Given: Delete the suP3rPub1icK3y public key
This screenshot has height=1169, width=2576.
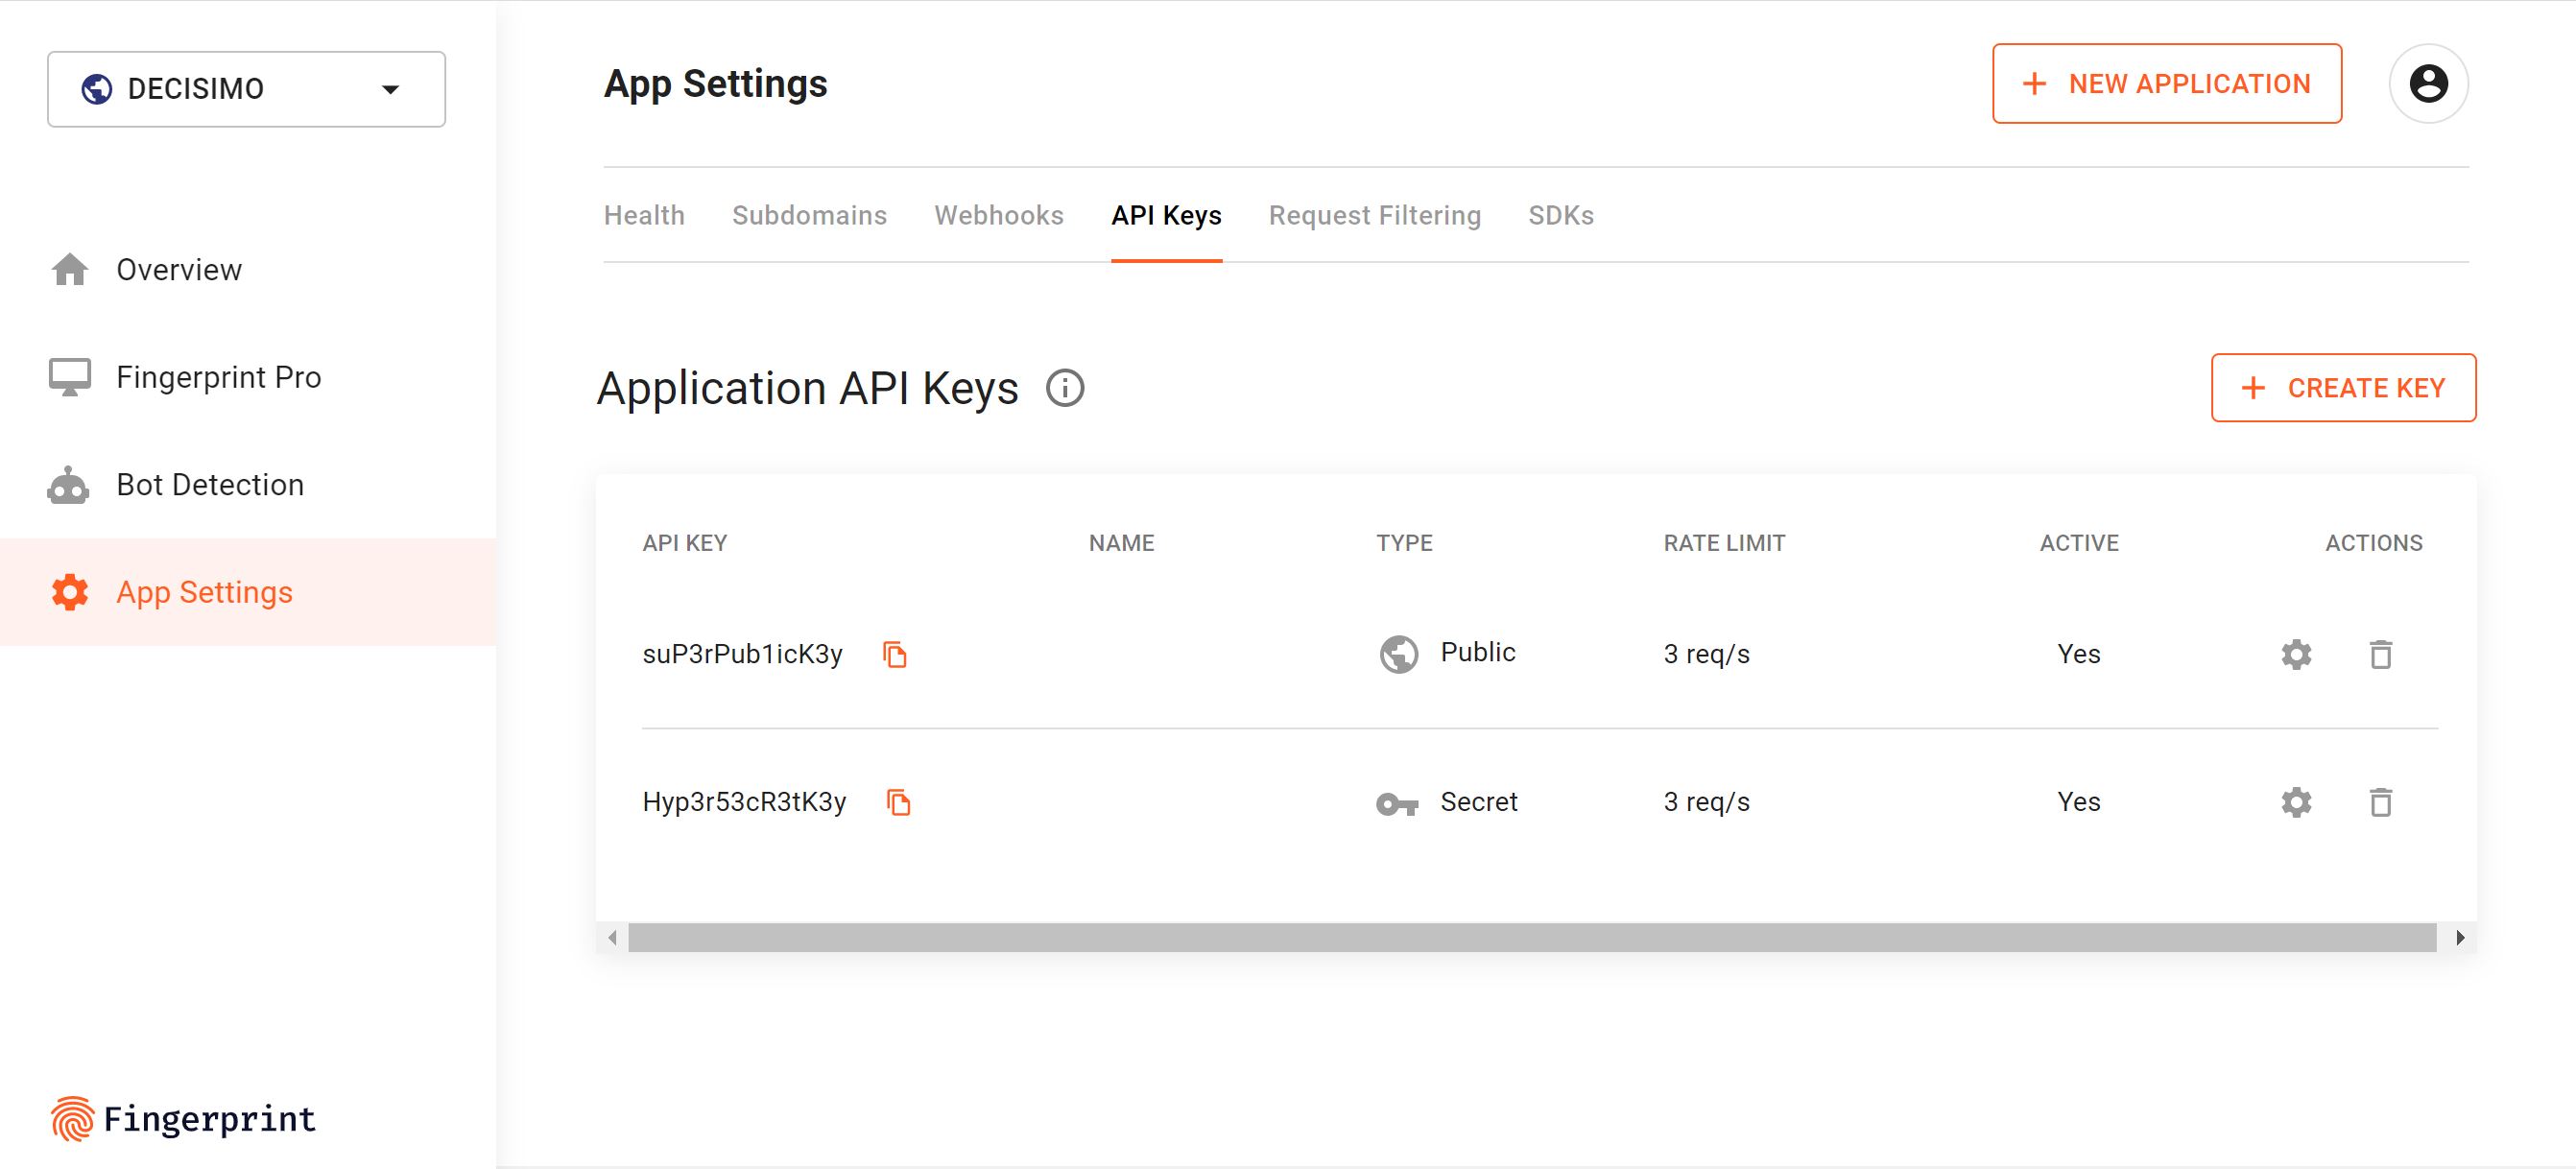Looking at the screenshot, I should [x=2381, y=654].
